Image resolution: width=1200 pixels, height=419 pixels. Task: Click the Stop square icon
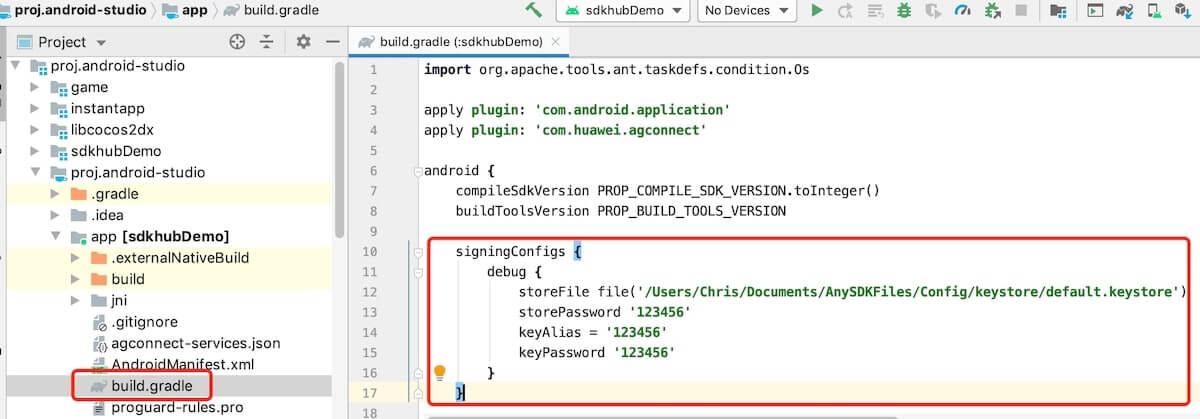pyautogui.click(x=1020, y=10)
